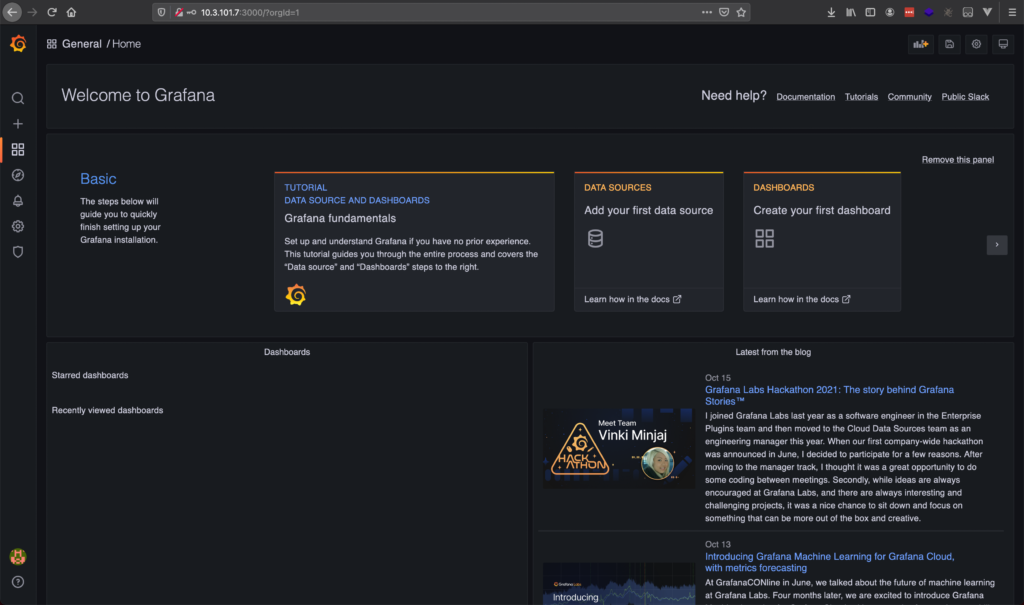
Task: Click the Vue devtools extension icon
Action: click(x=987, y=12)
